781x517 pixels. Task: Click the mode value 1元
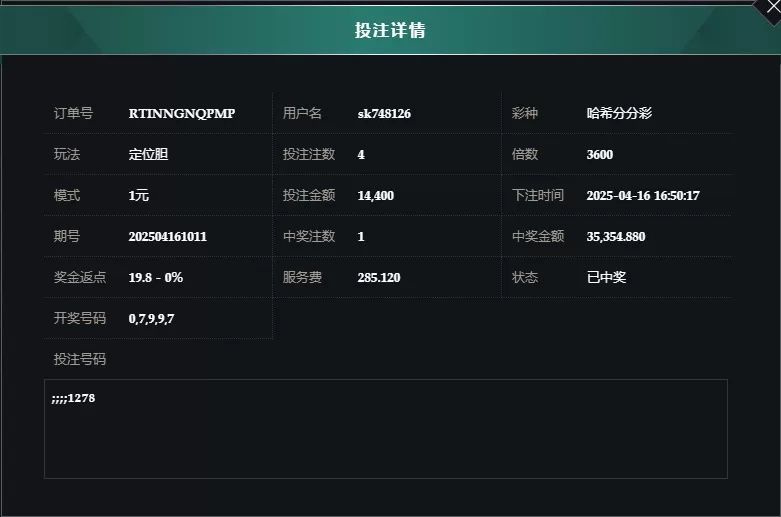[x=139, y=196]
